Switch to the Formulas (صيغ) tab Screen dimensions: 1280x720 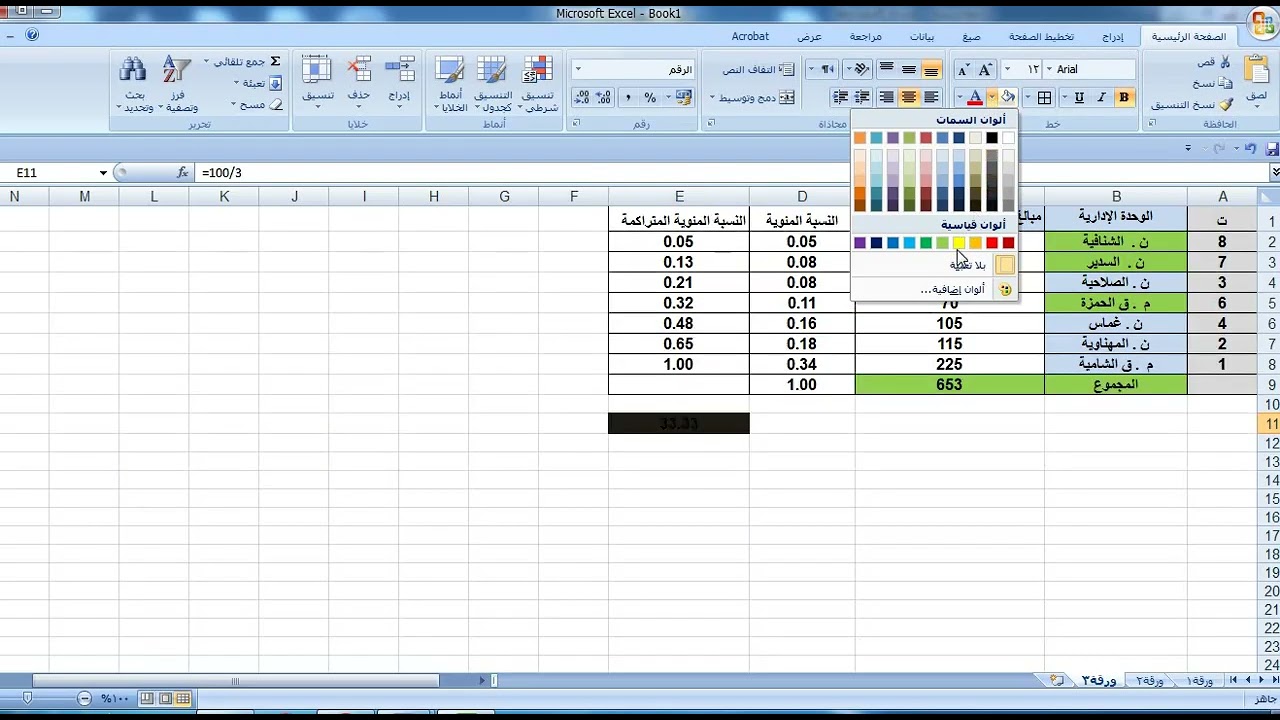pos(971,37)
